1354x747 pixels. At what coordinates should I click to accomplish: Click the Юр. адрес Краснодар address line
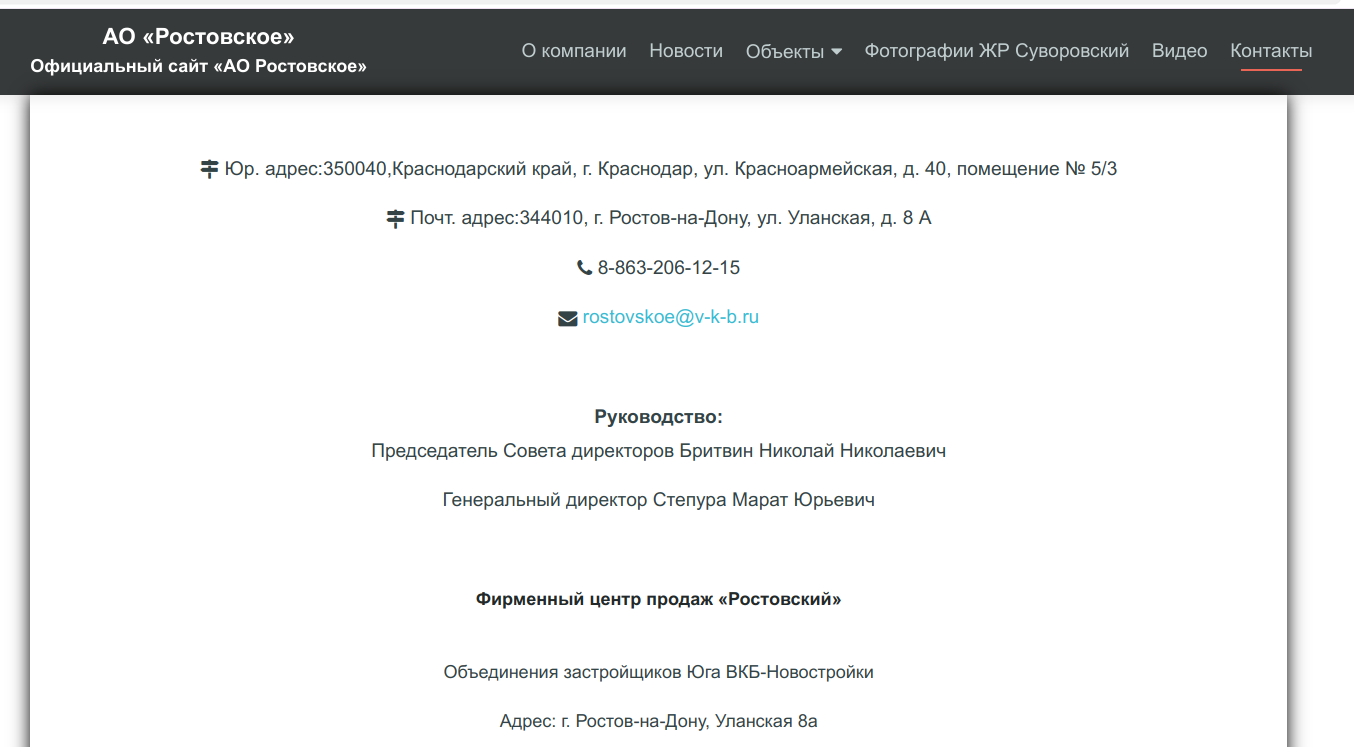click(x=671, y=169)
